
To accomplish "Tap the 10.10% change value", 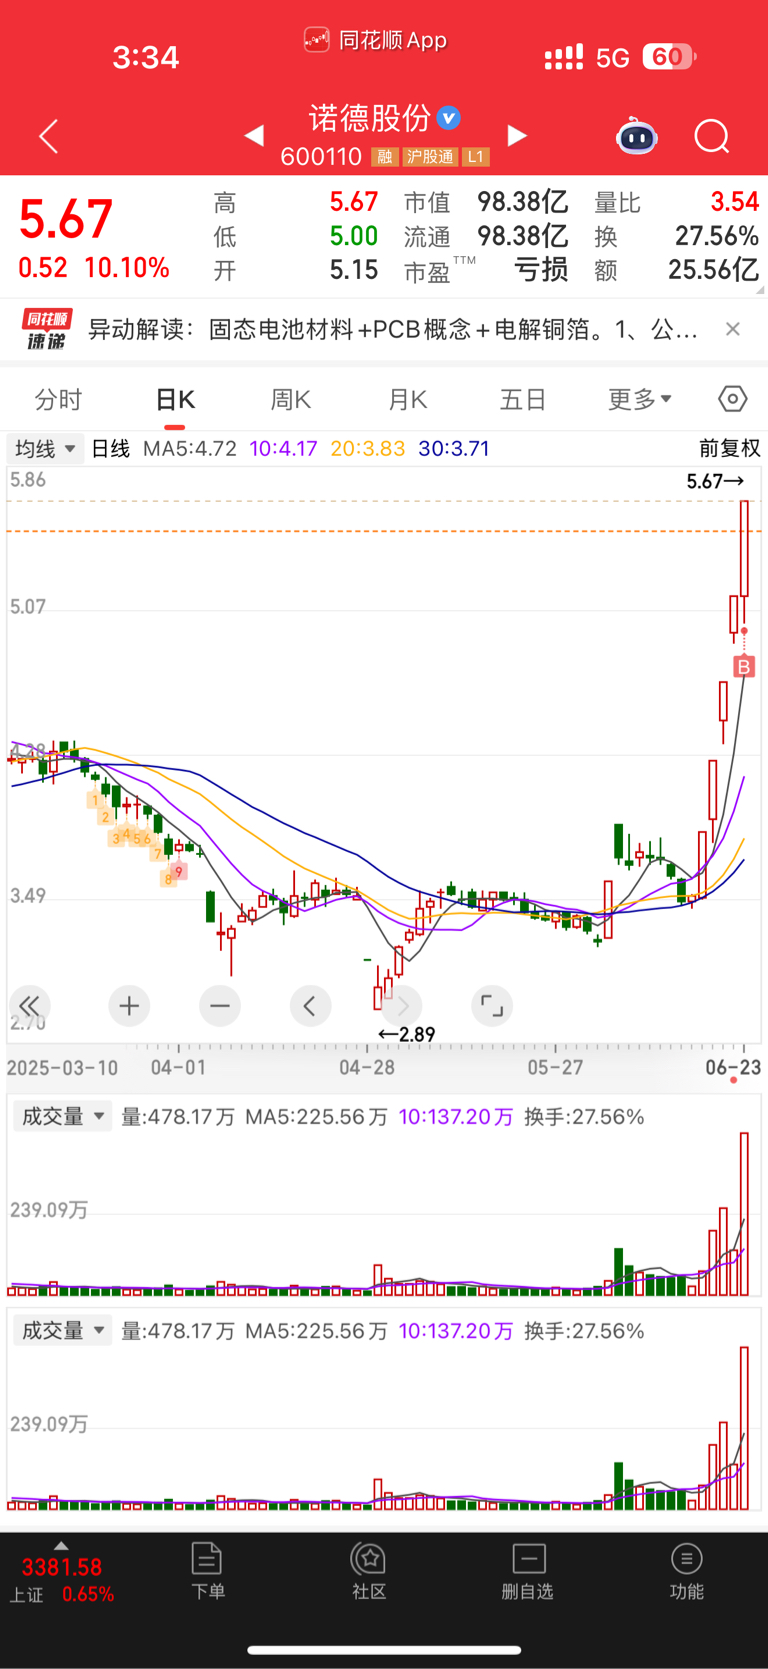I will (127, 268).
